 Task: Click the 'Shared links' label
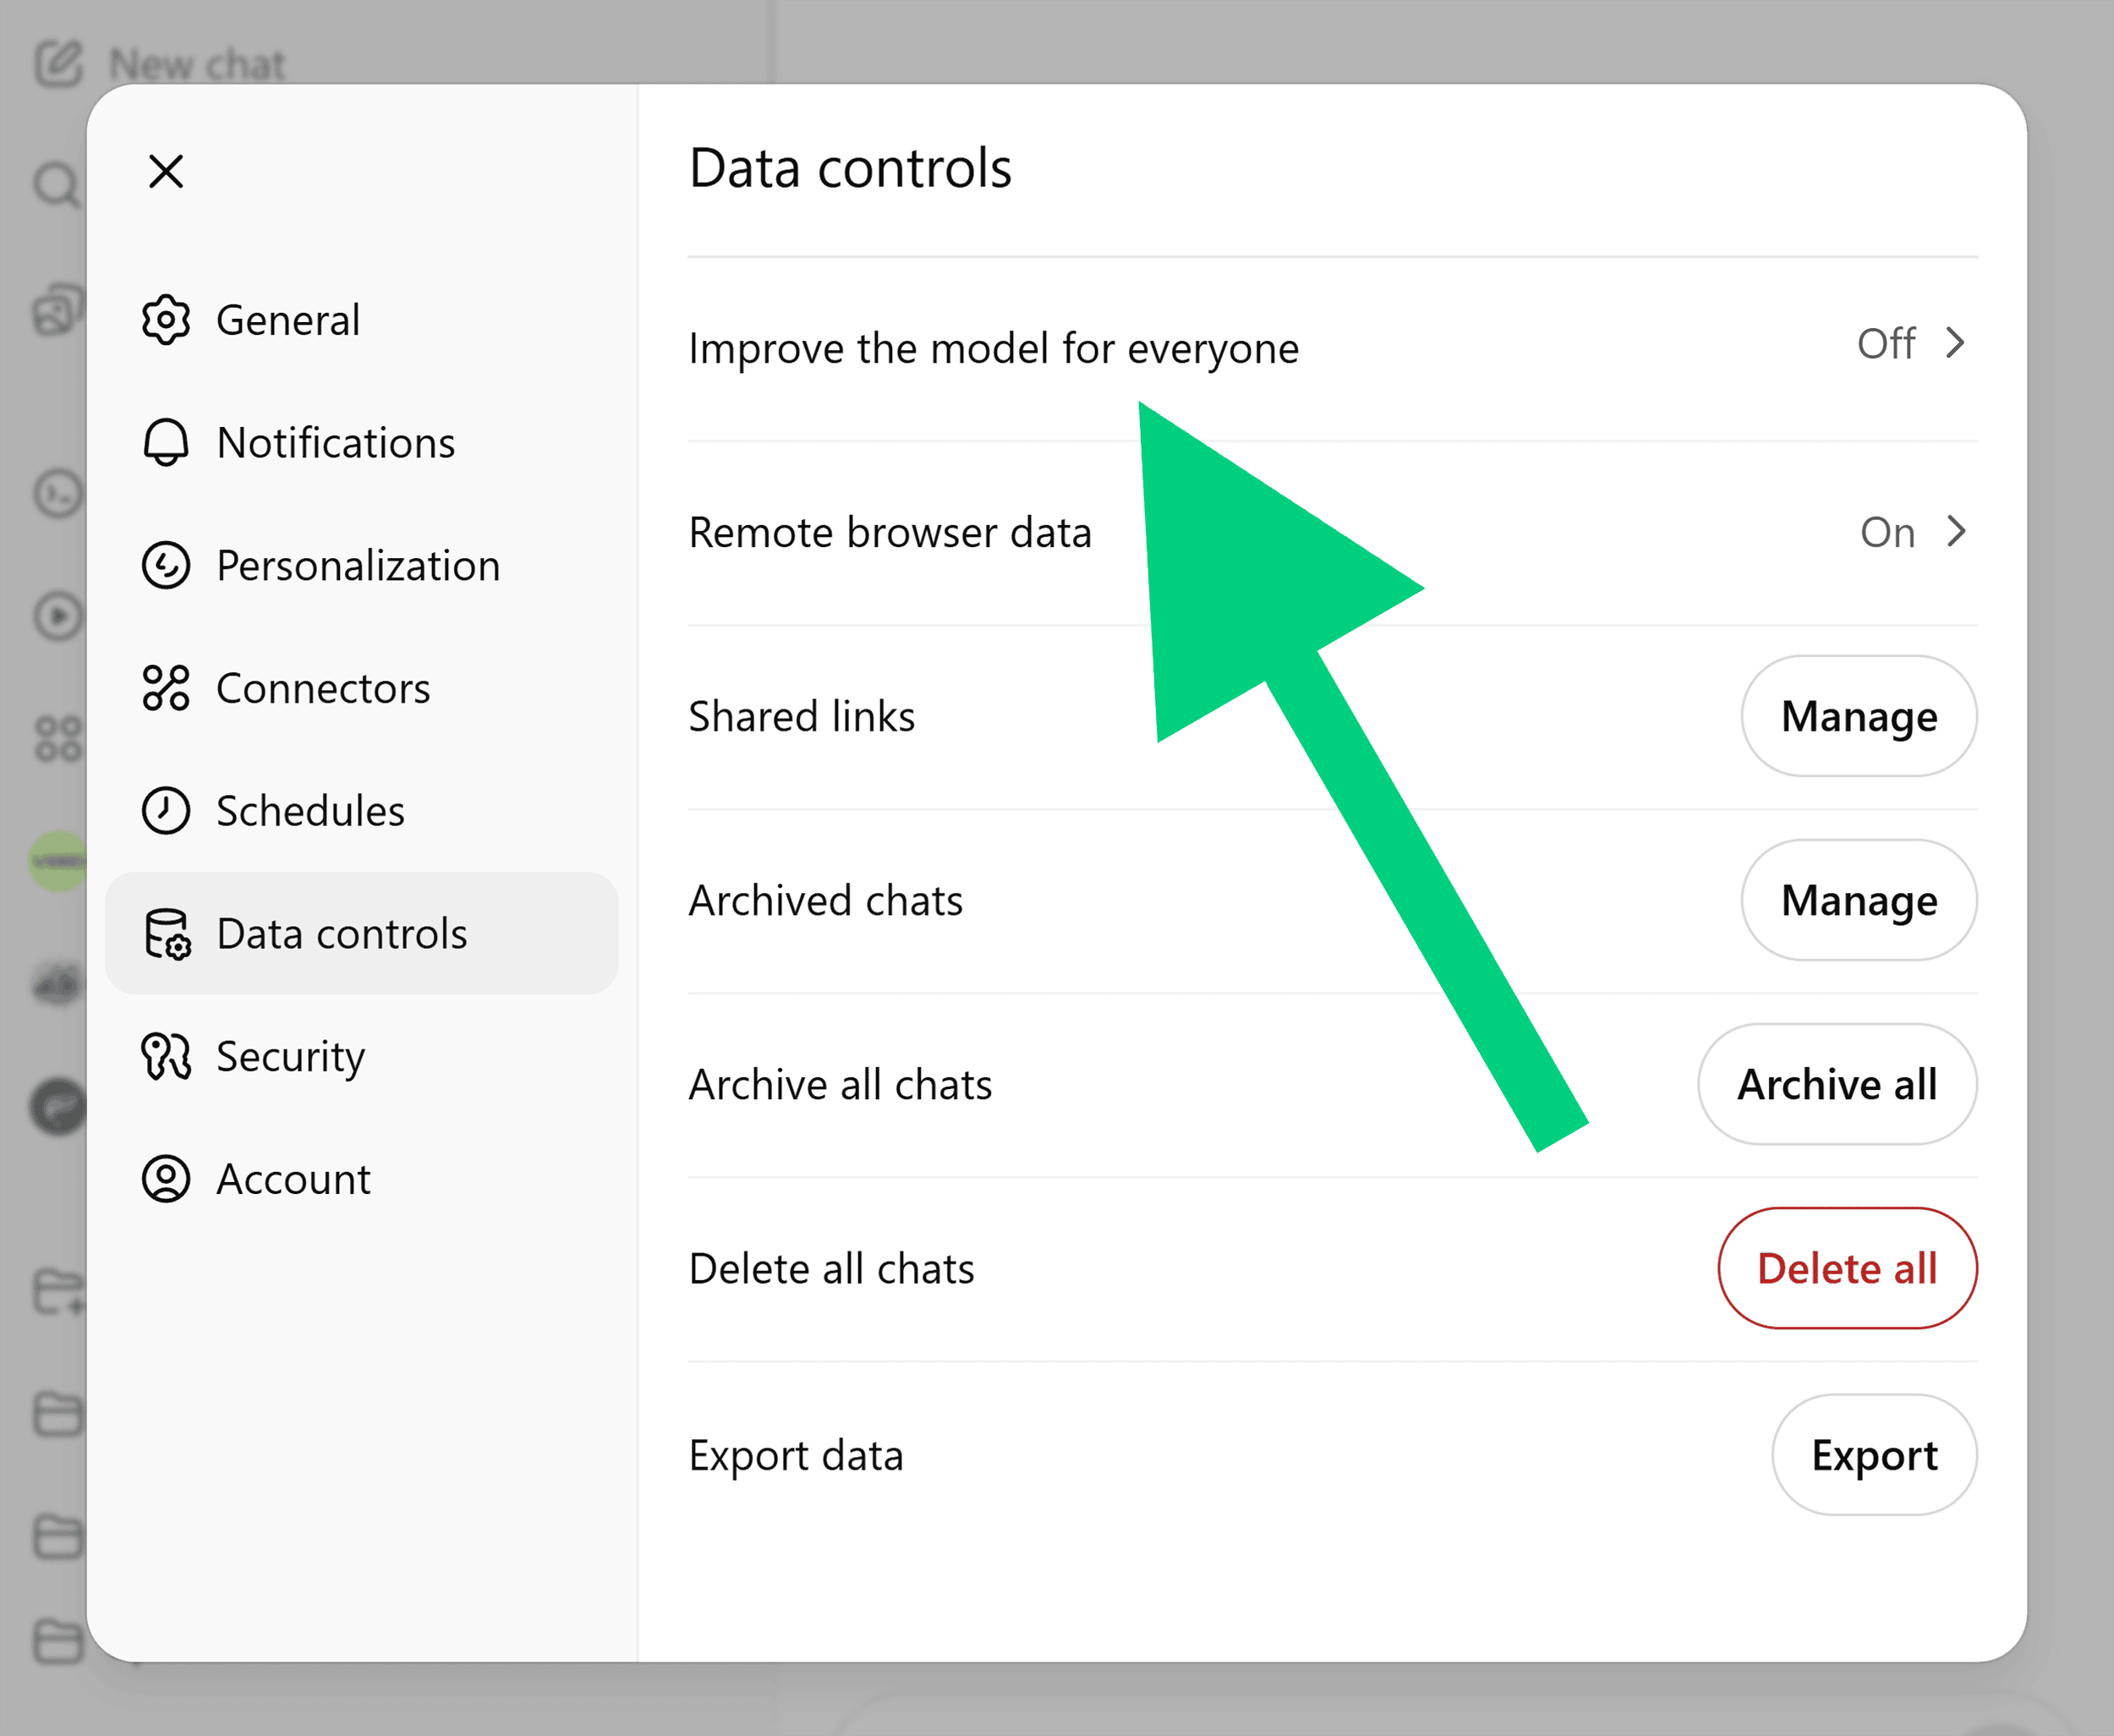pos(802,716)
